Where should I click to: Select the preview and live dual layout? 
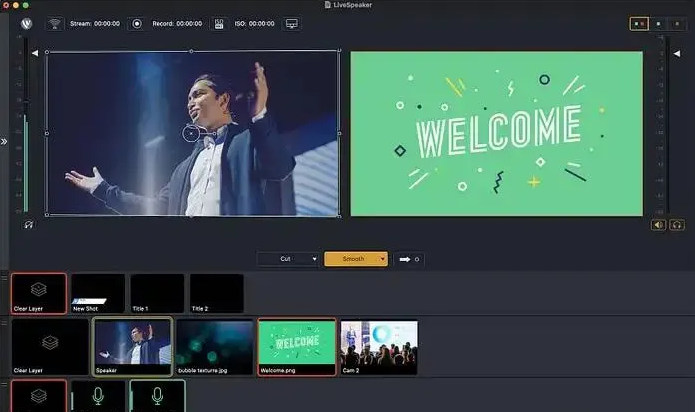point(639,23)
